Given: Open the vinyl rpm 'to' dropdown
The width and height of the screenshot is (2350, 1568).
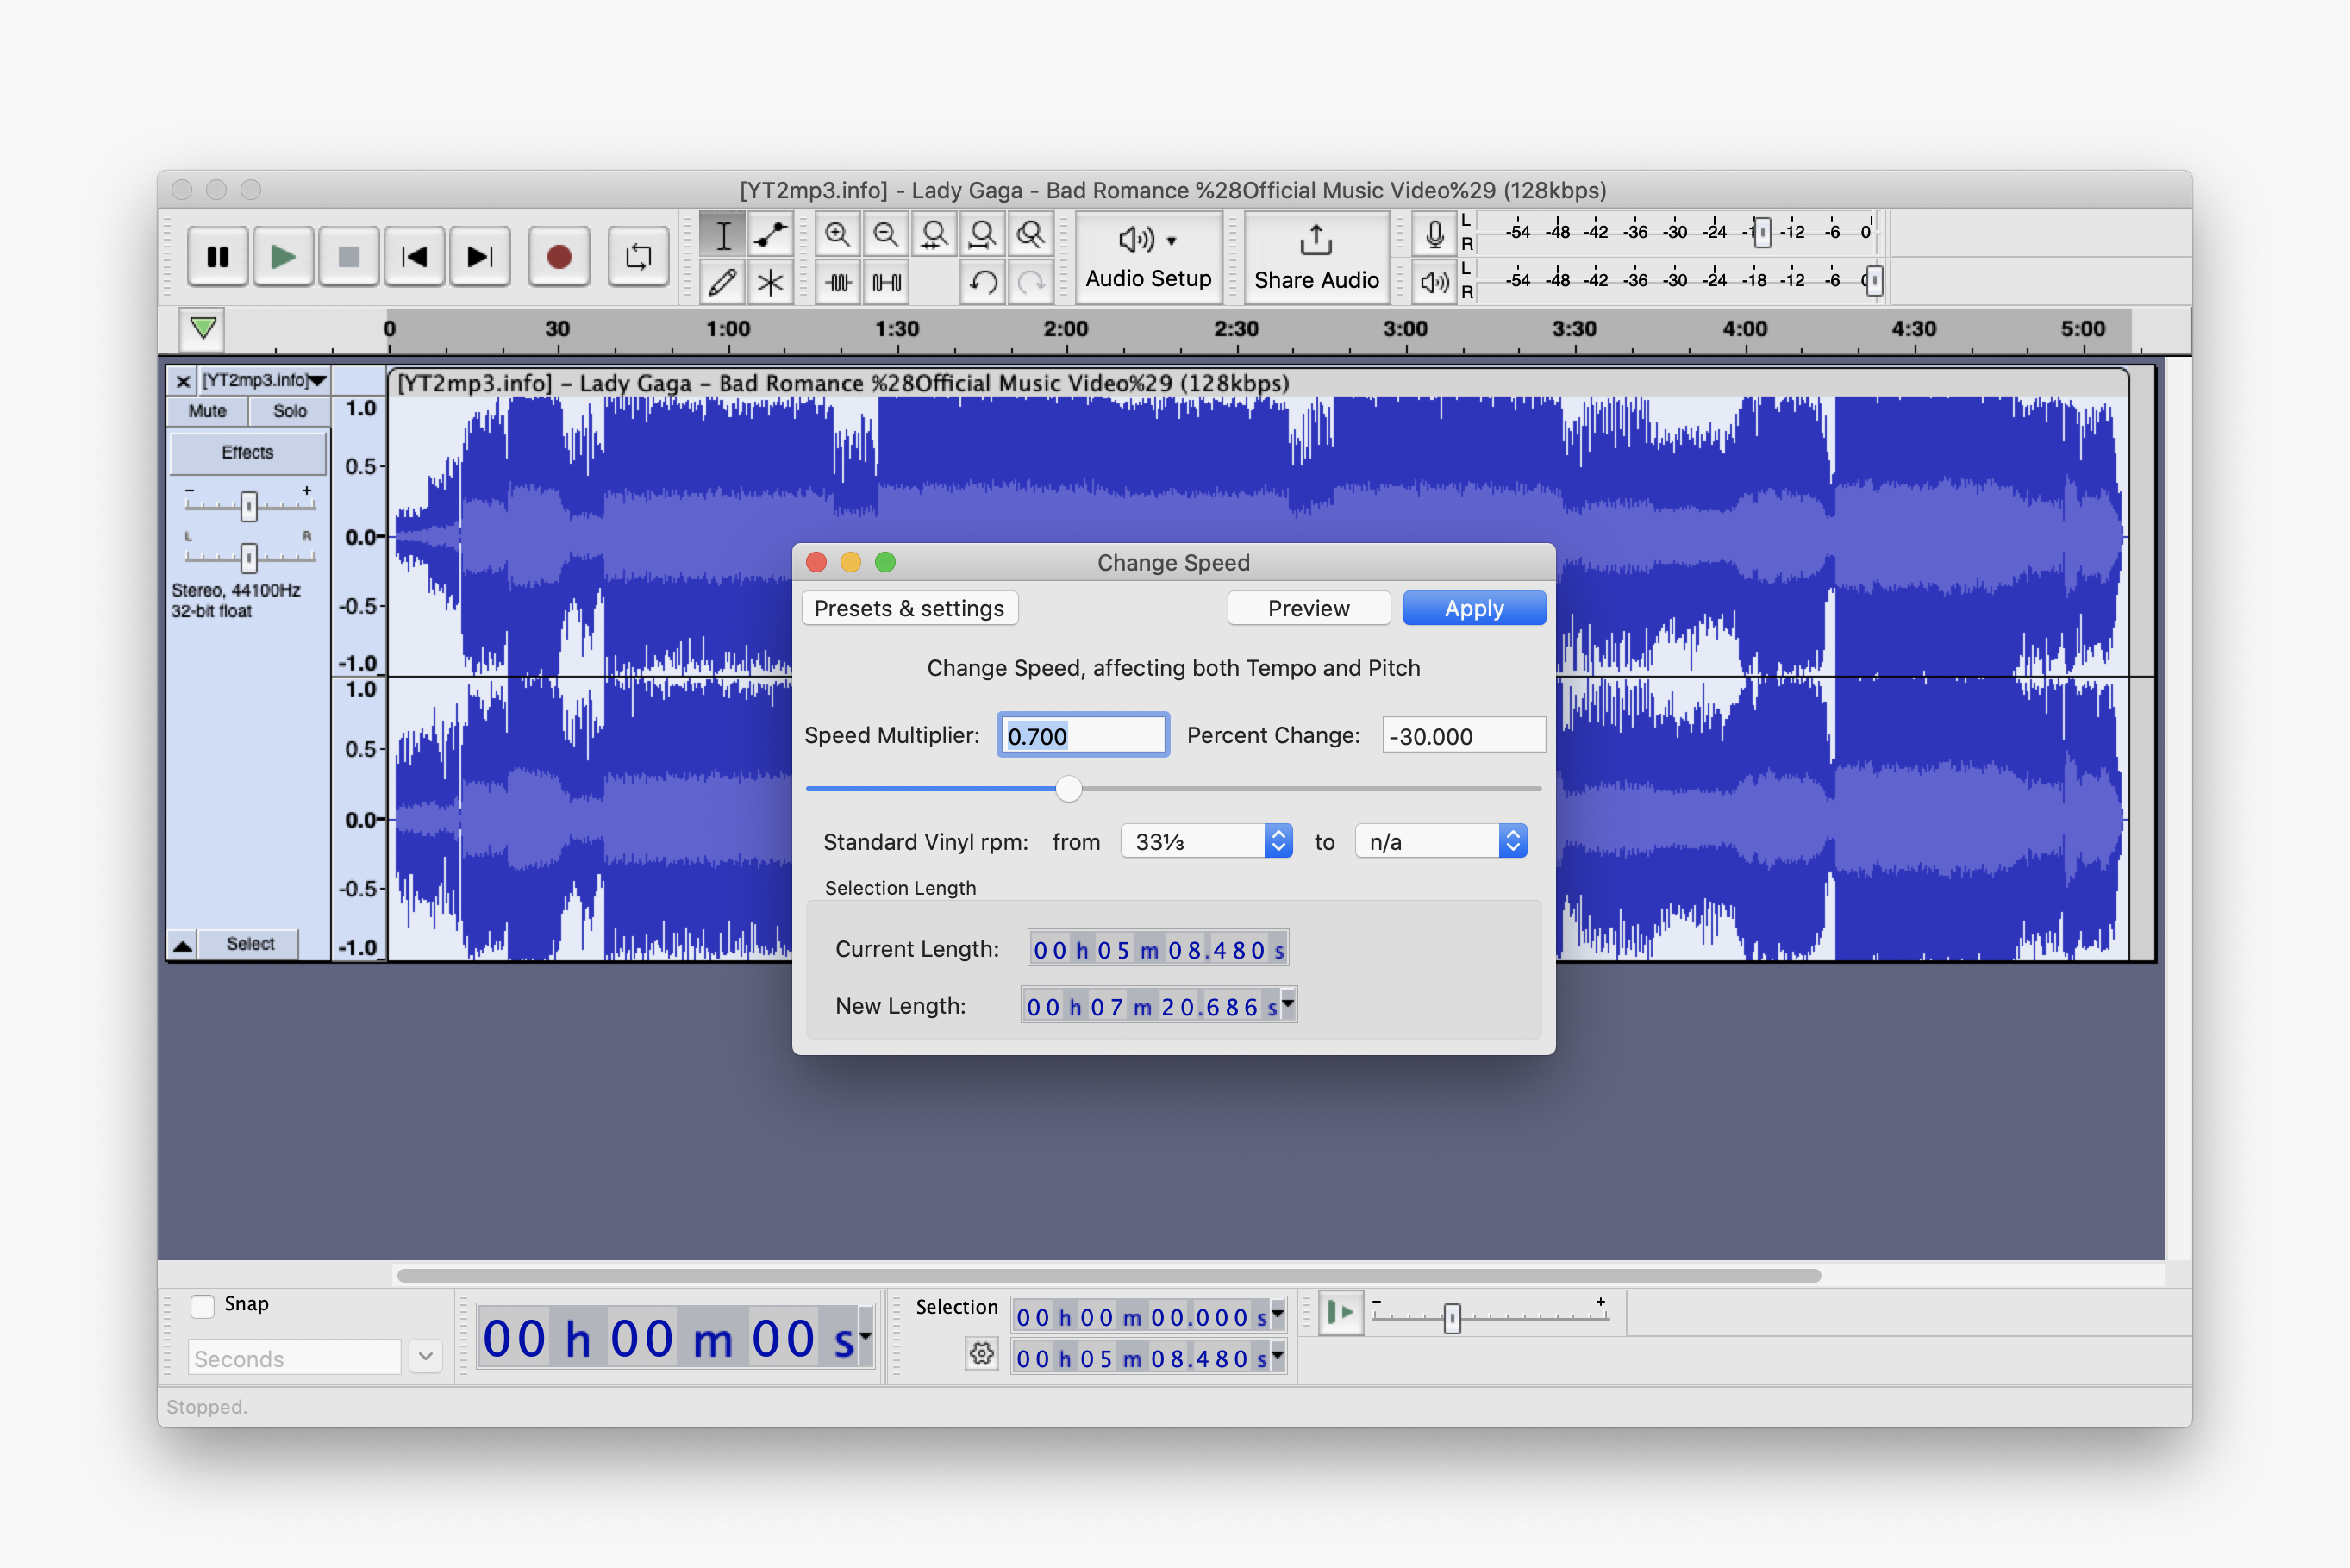Looking at the screenshot, I should pyautogui.click(x=1441, y=842).
